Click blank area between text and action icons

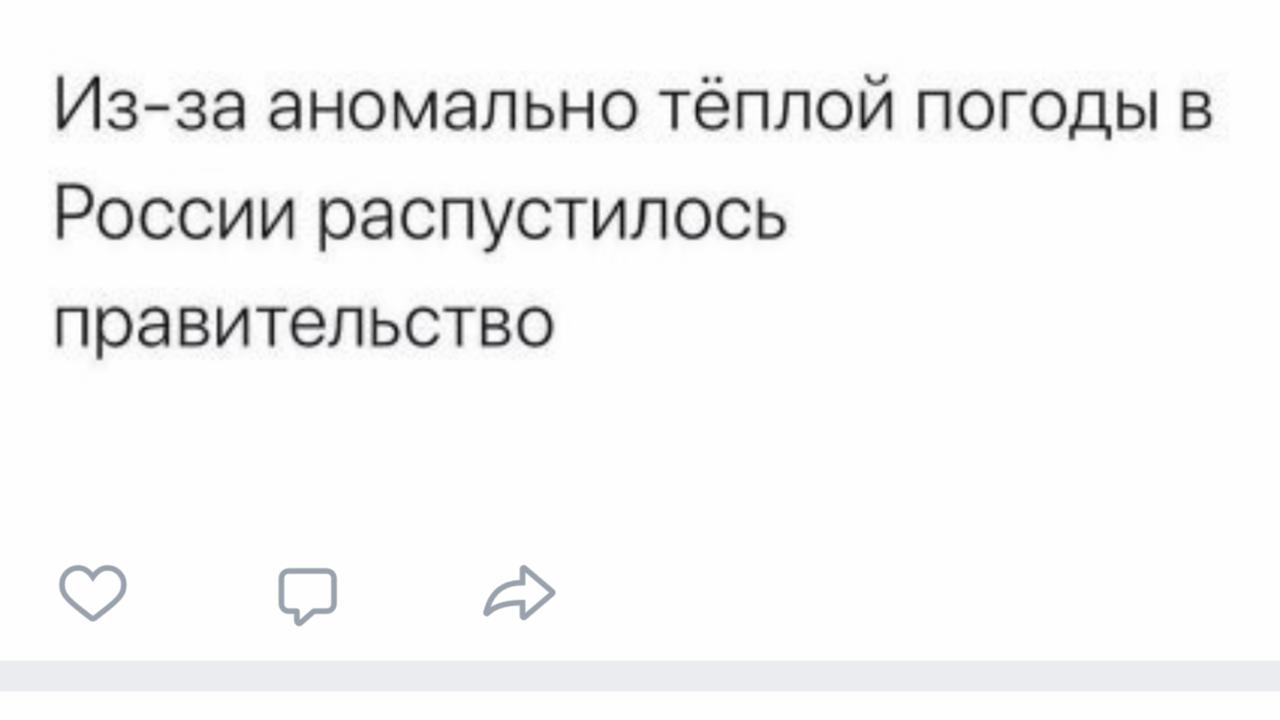tap(640, 460)
